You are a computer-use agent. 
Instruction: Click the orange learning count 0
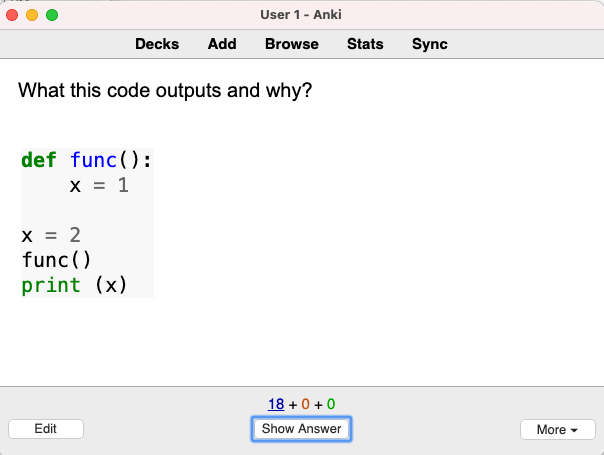306,405
